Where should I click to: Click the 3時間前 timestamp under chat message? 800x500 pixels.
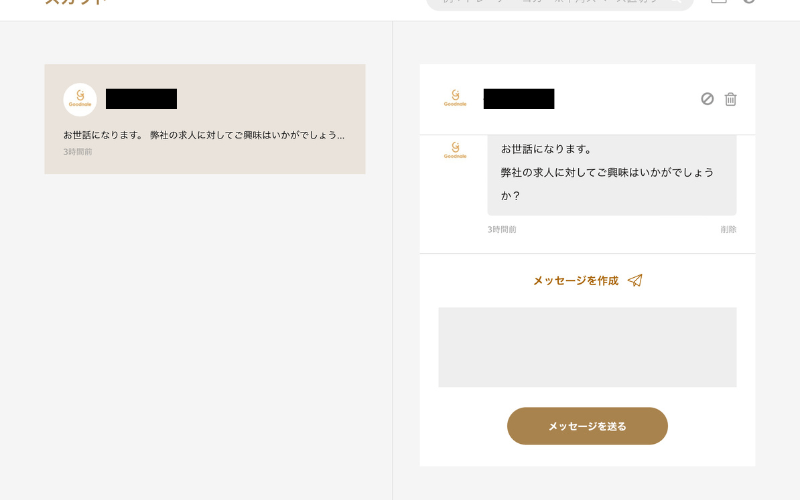502,230
